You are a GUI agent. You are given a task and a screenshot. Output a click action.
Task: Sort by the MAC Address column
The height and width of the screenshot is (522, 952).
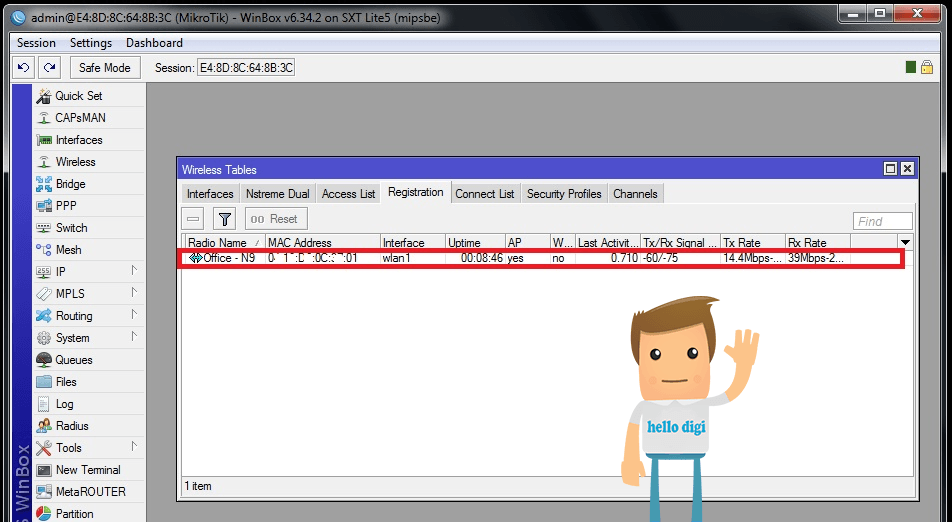(x=323, y=242)
